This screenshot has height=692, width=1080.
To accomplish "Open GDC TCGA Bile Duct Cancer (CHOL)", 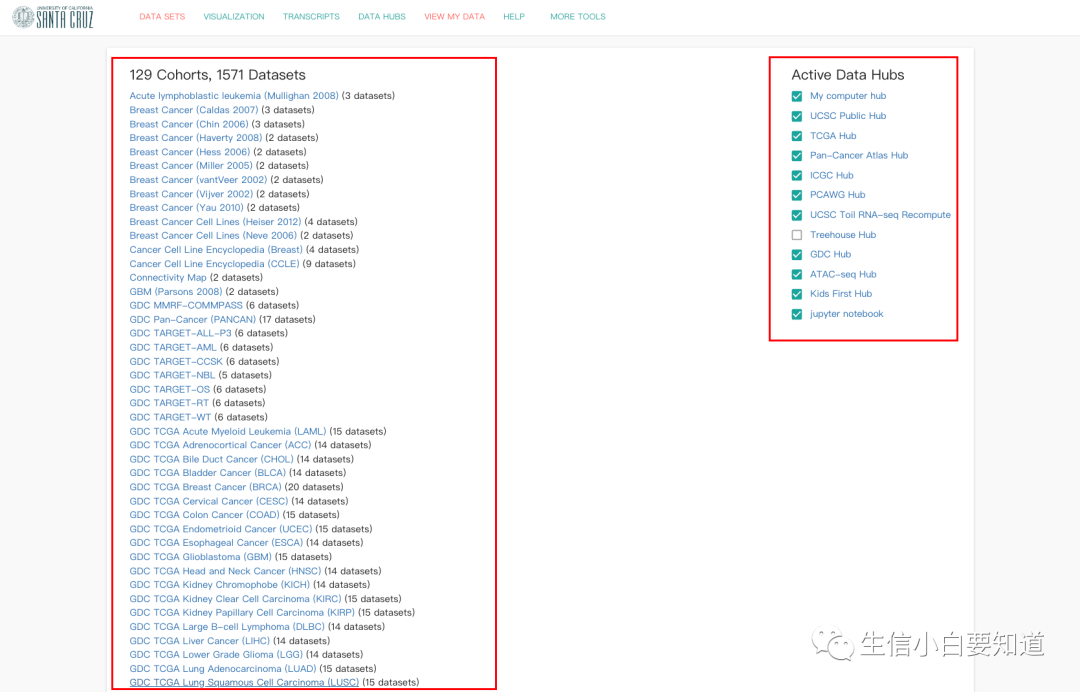I will pos(211,459).
